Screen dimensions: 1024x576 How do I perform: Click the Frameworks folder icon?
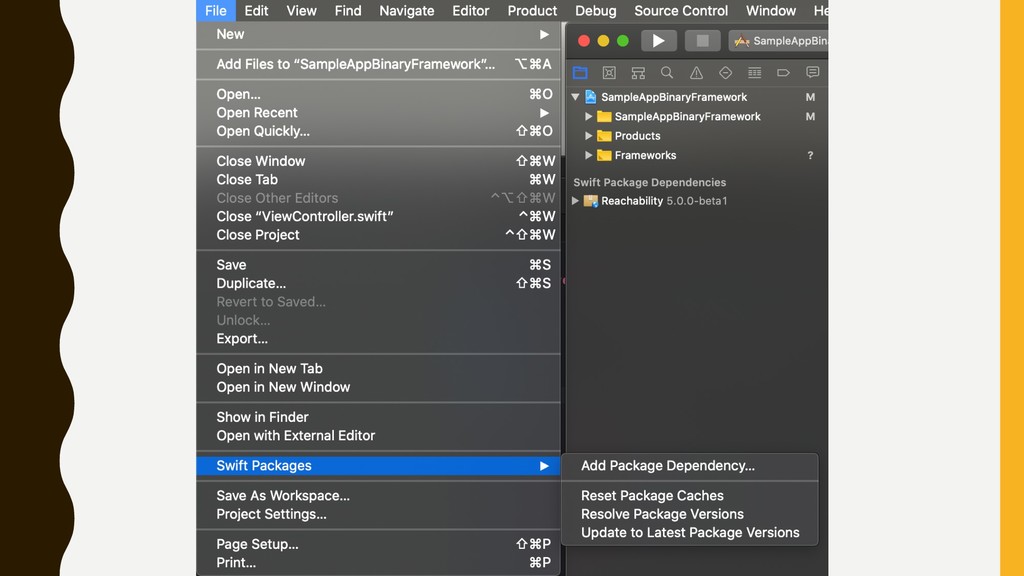coord(604,155)
